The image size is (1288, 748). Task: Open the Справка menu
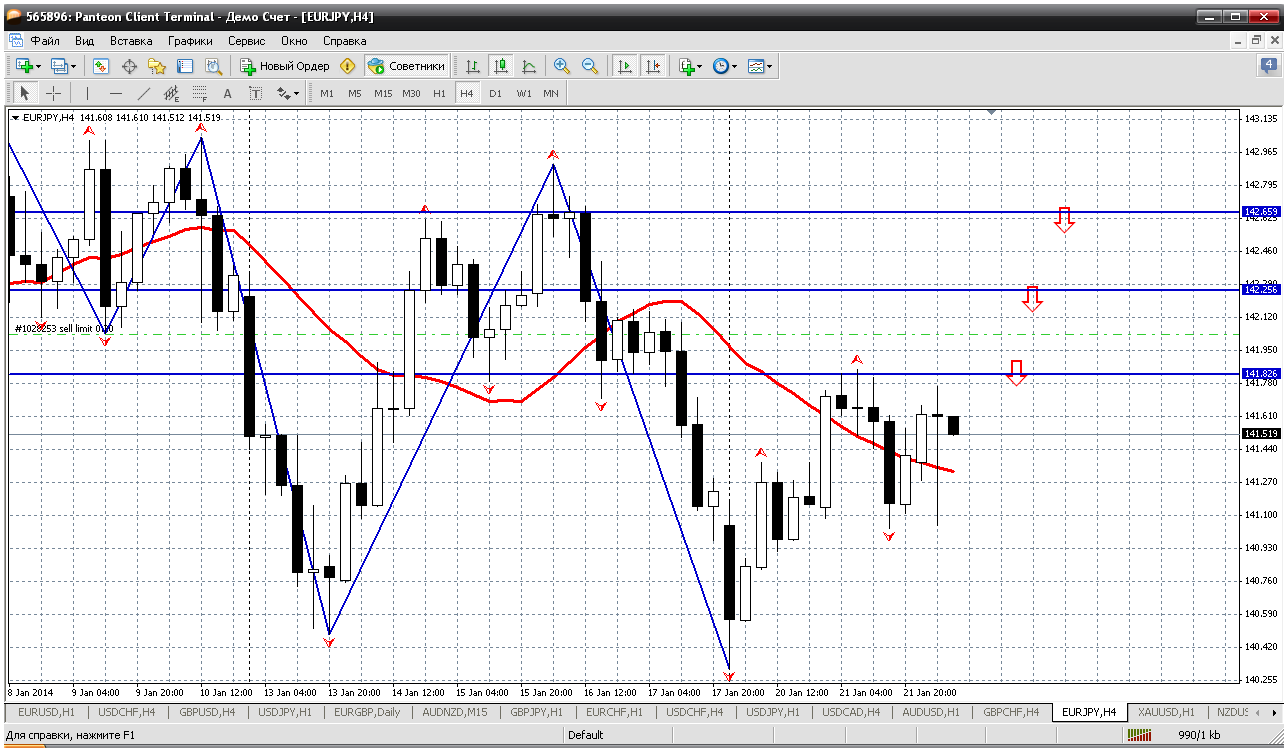(345, 41)
